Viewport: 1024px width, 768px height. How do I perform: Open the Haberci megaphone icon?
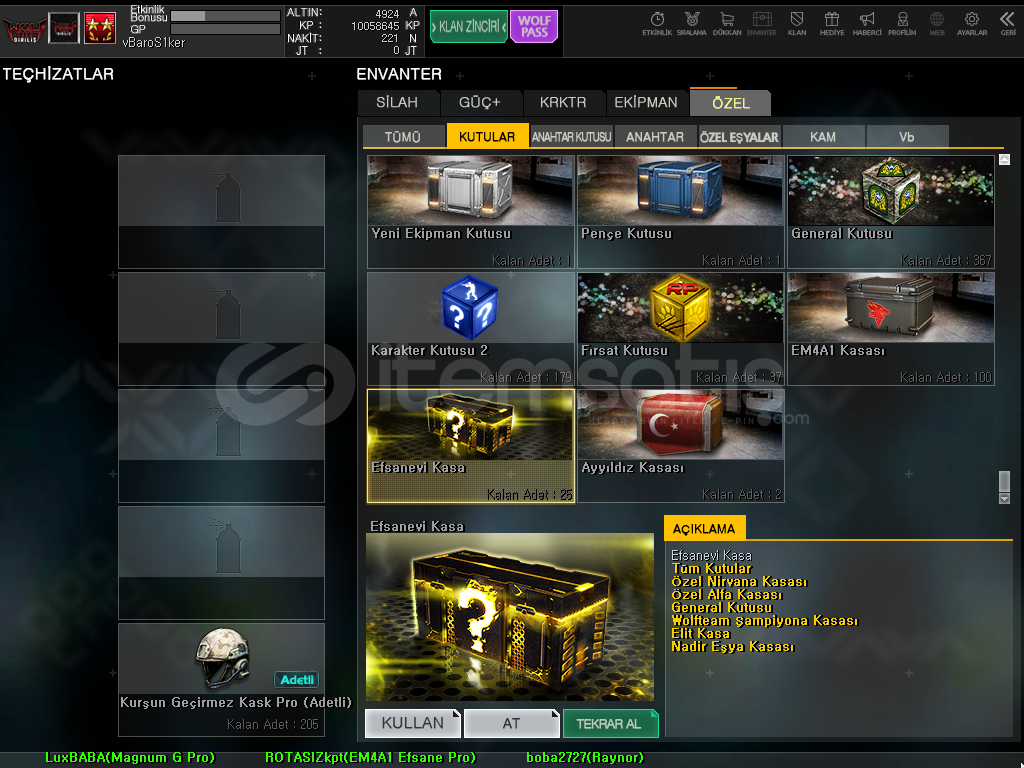[867, 24]
